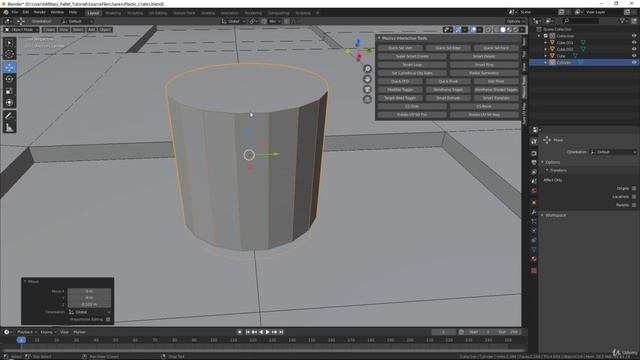Viewport: 640px width, 360px height.
Task: Toggle visibility of Cube object
Action: [x=634, y=56]
